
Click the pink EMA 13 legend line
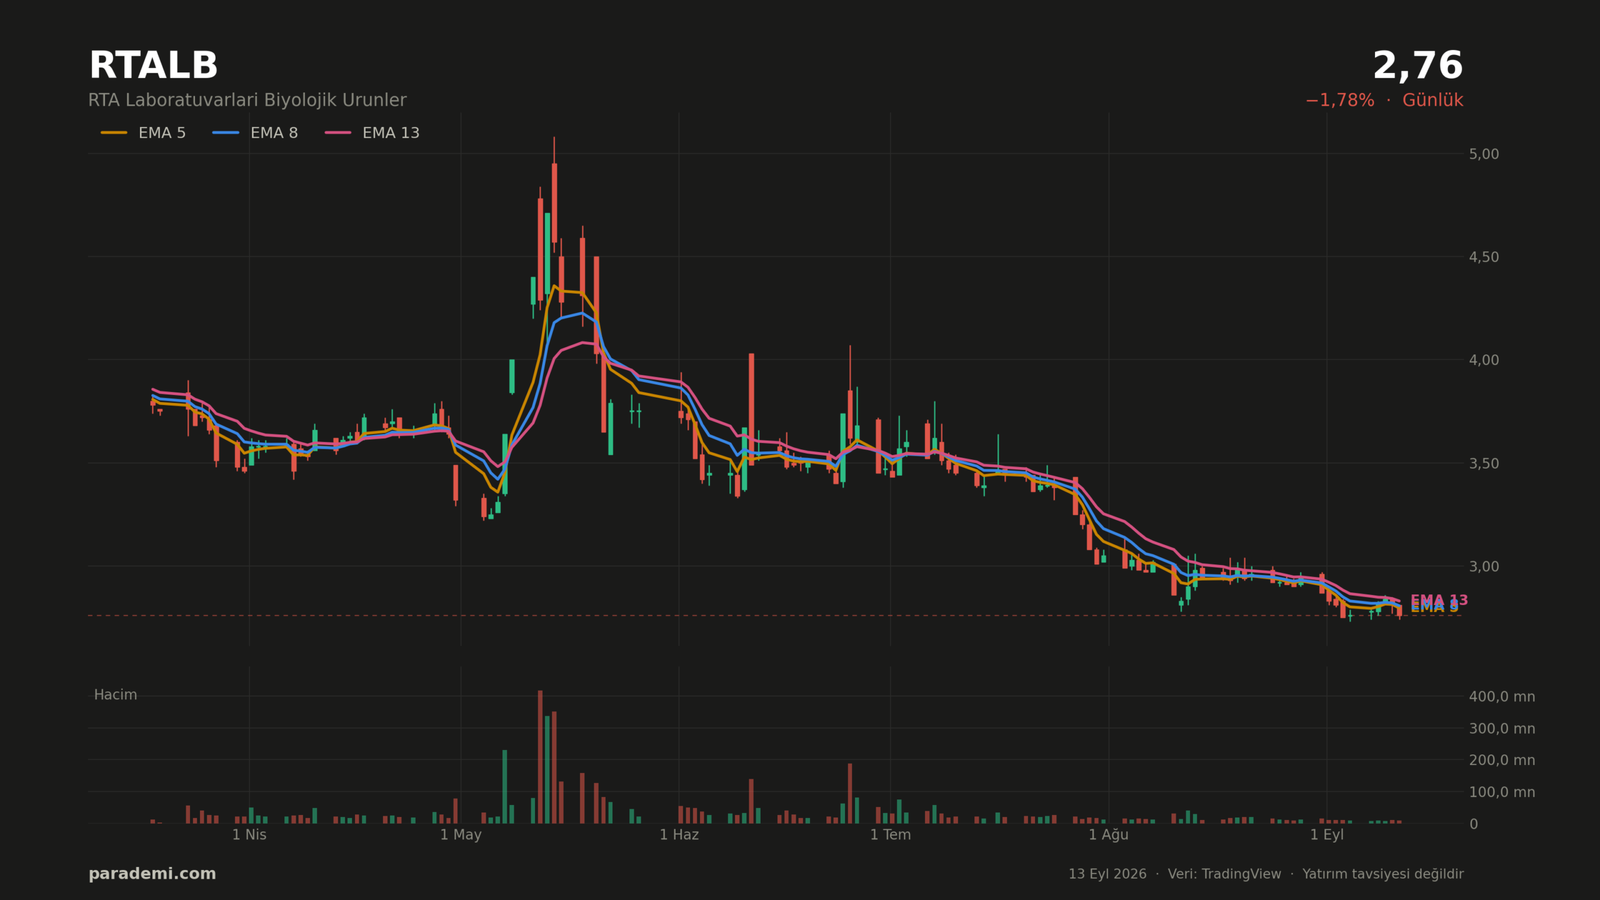point(338,133)
